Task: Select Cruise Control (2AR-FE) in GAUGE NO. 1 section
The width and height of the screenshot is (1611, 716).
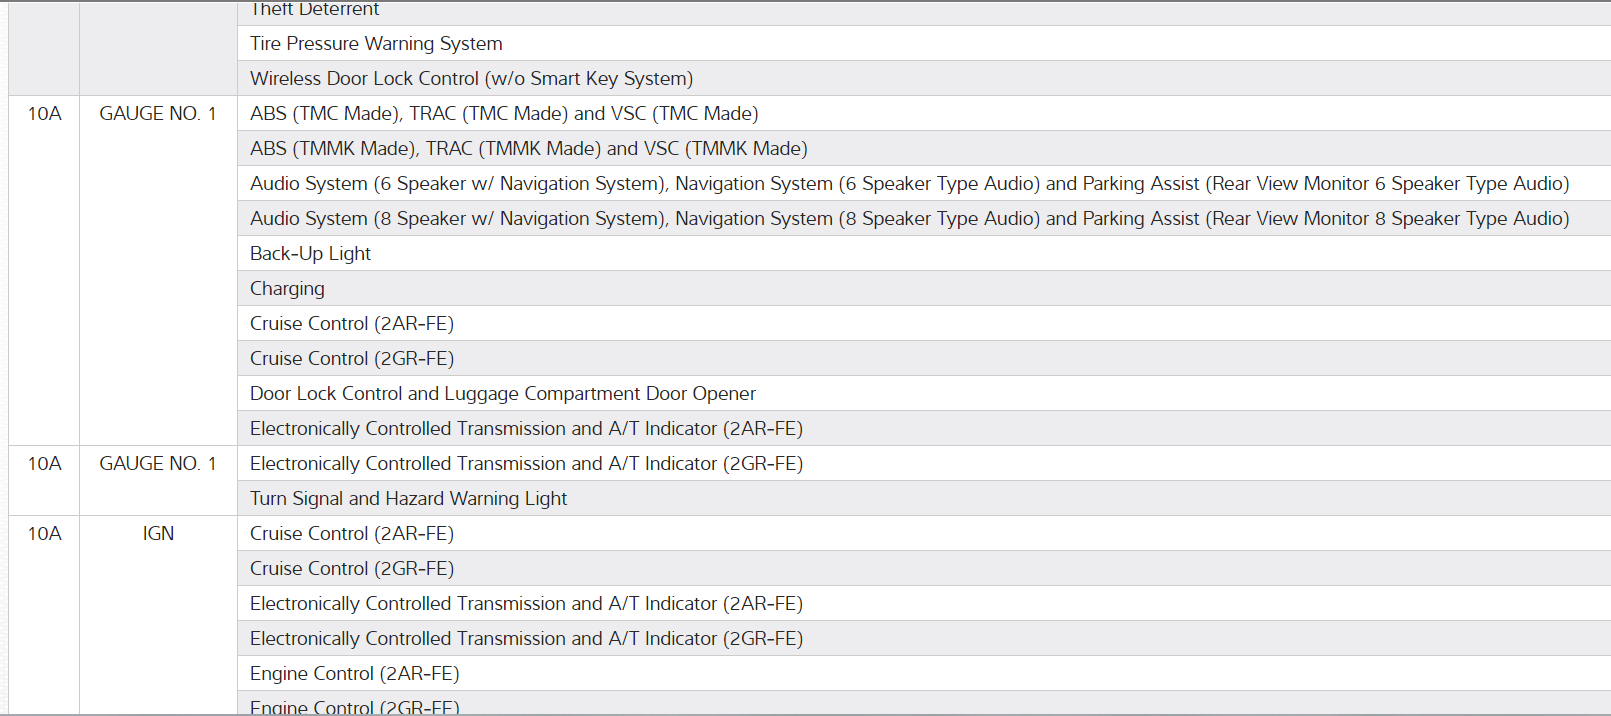Action: point(351,324)
